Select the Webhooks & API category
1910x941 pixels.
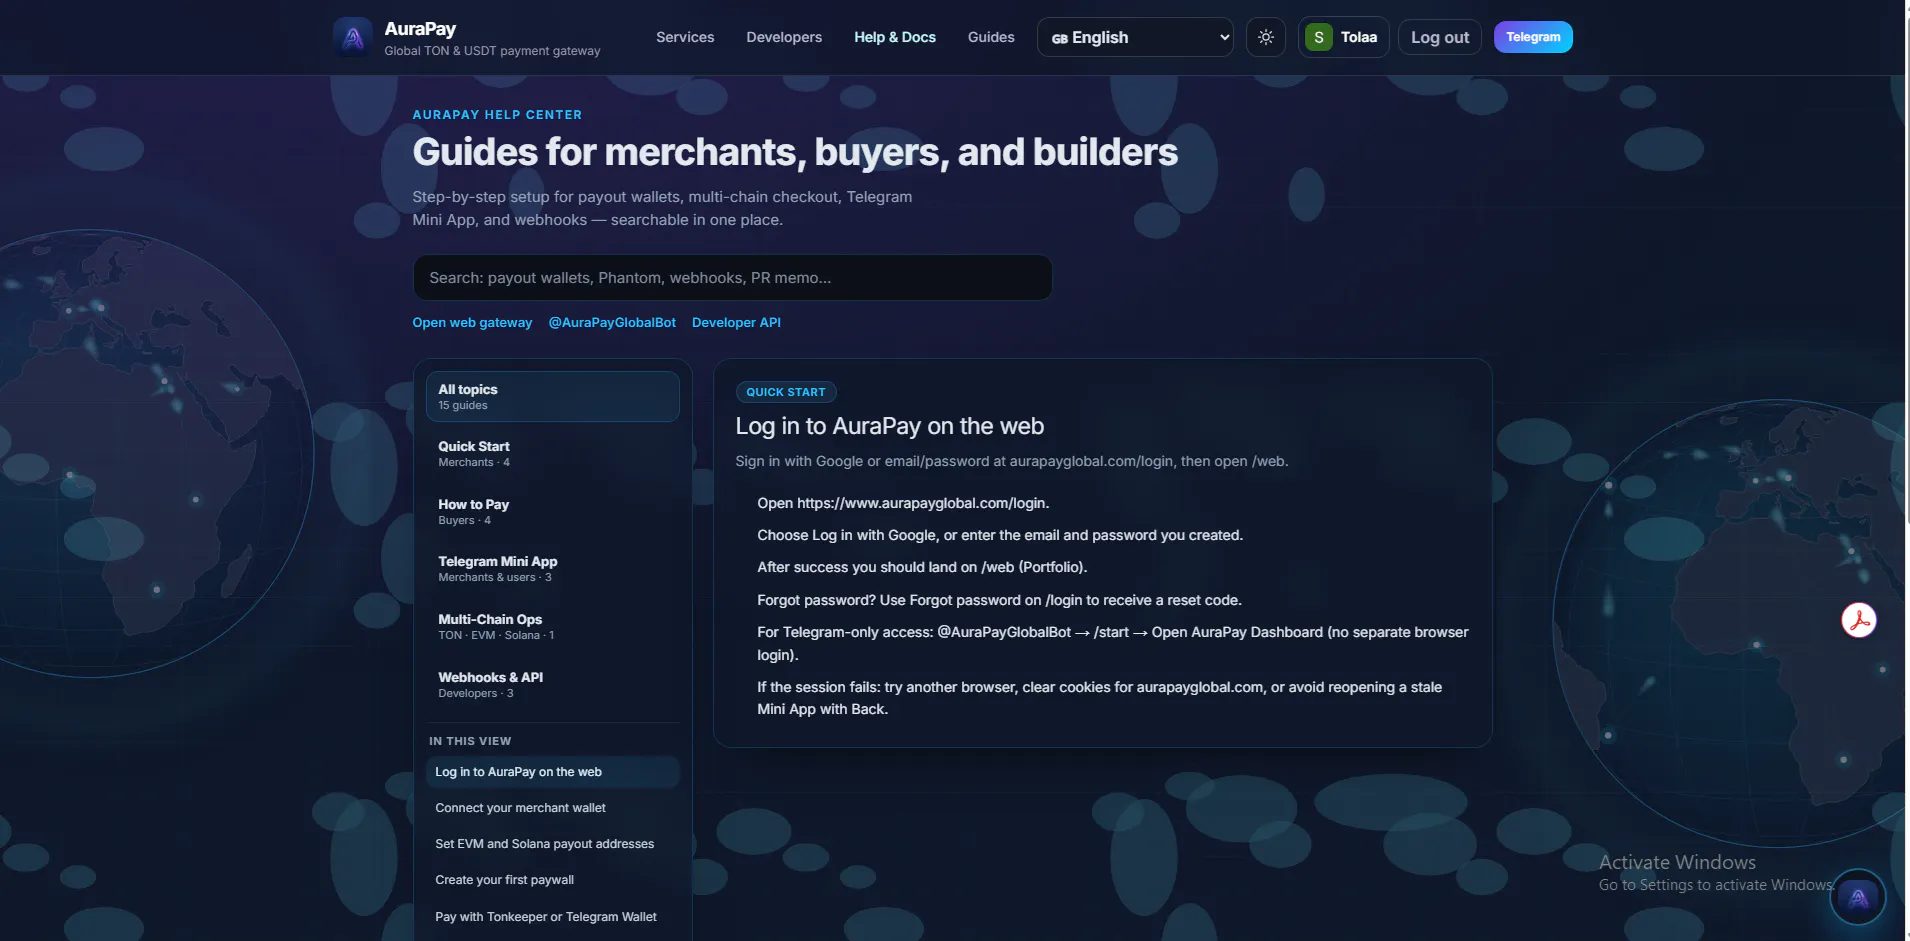pos(552,685)
